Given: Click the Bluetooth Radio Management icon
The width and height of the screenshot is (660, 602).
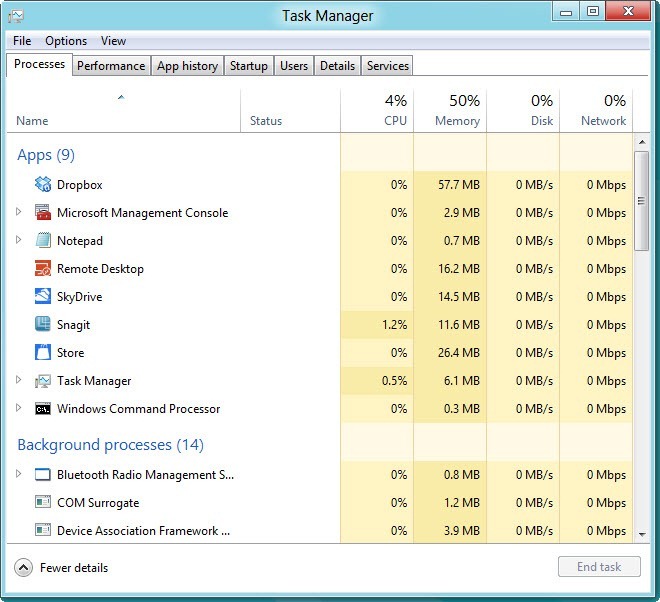Looking at the screenshot, I should [43, 474].
